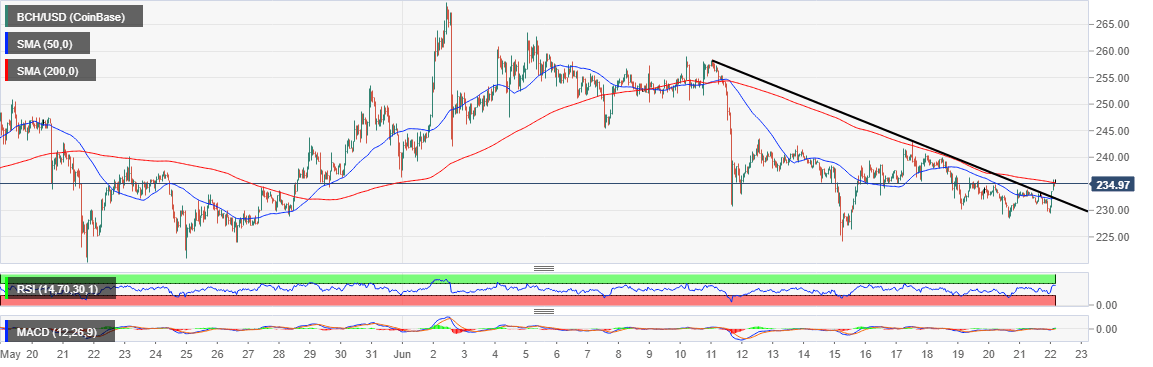Click the 26 date label on time axis
The height and width of the screenshot is (367, 1153).
pyautogui.click(x=217, y=354)
